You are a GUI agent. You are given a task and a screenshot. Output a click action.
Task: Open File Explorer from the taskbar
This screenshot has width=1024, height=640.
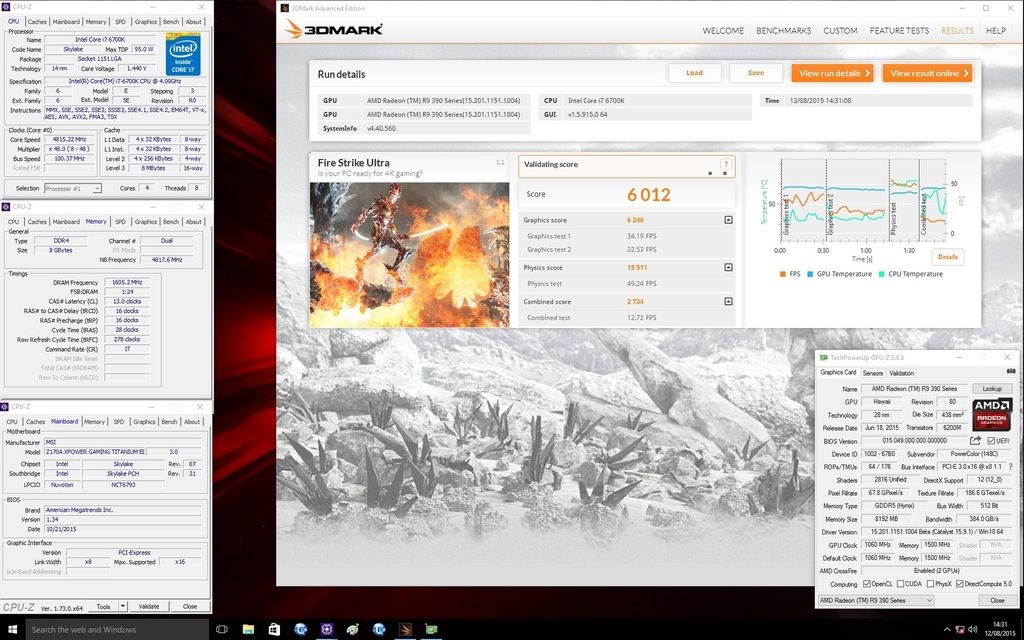tap(248, 630)
